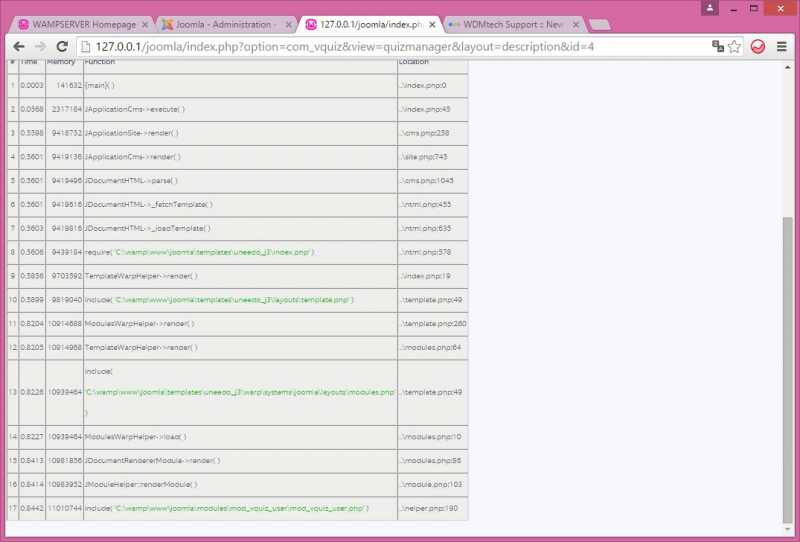Open a new tab with the new tab button
The image size is (800, 542).
tap(600, 24)
